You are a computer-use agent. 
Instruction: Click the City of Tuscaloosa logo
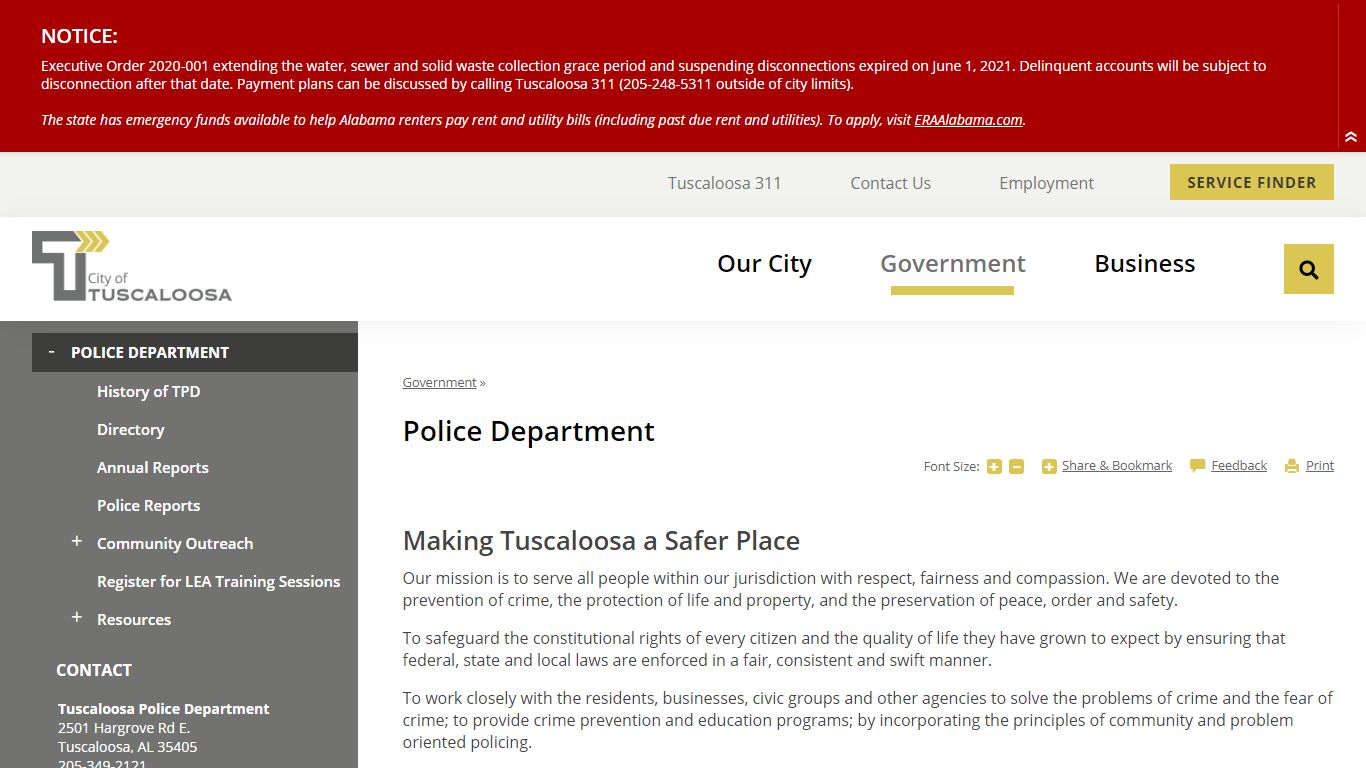(x=131, y=266)
